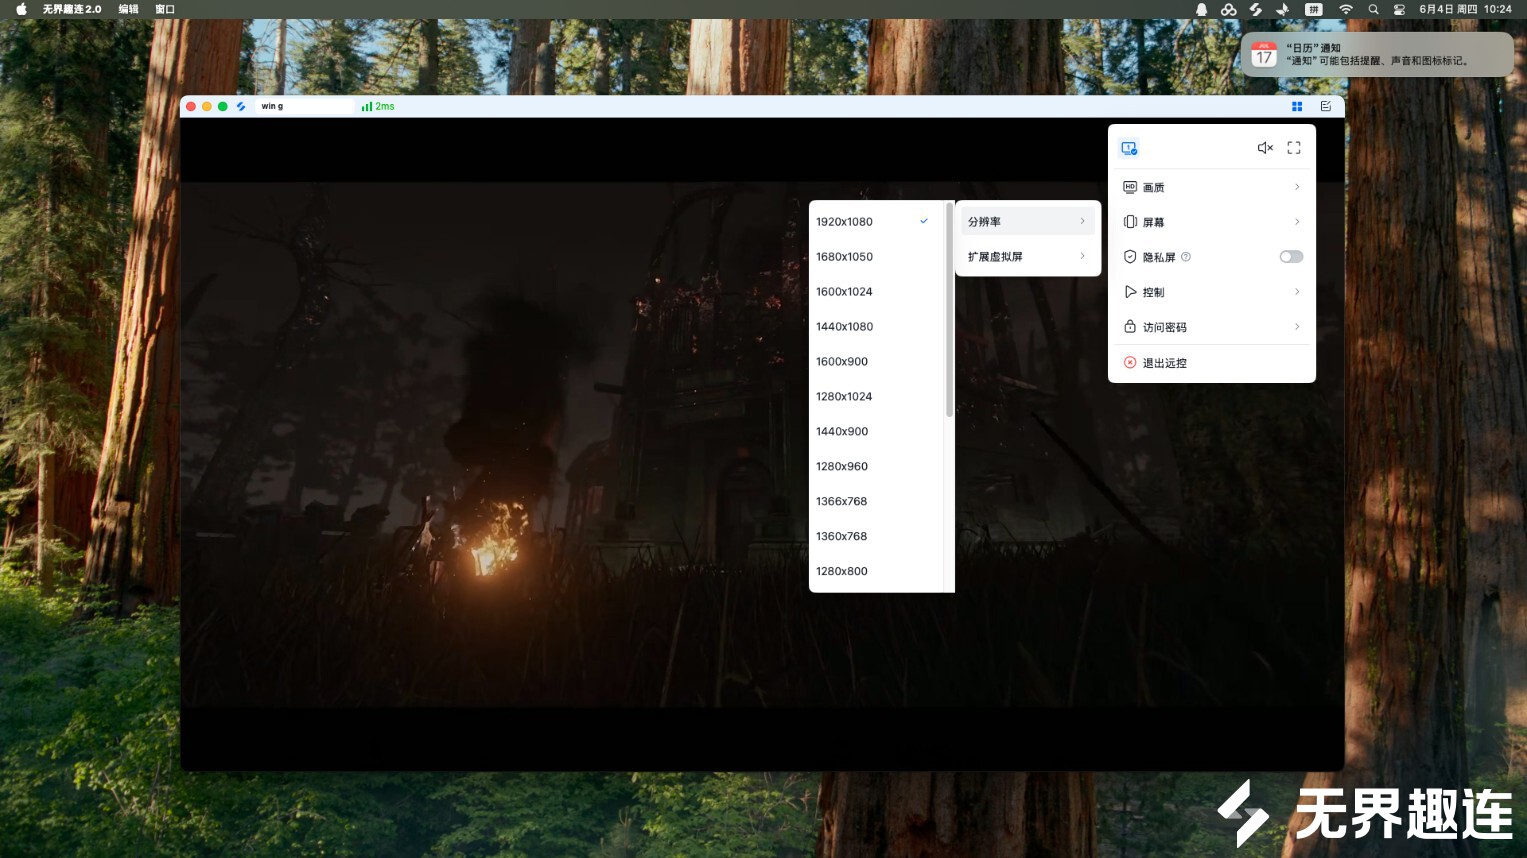The height and width of the screenshot is (858, 1527).
Task: Click the lock icon beside 访问密码
Action: (1130, 327)
